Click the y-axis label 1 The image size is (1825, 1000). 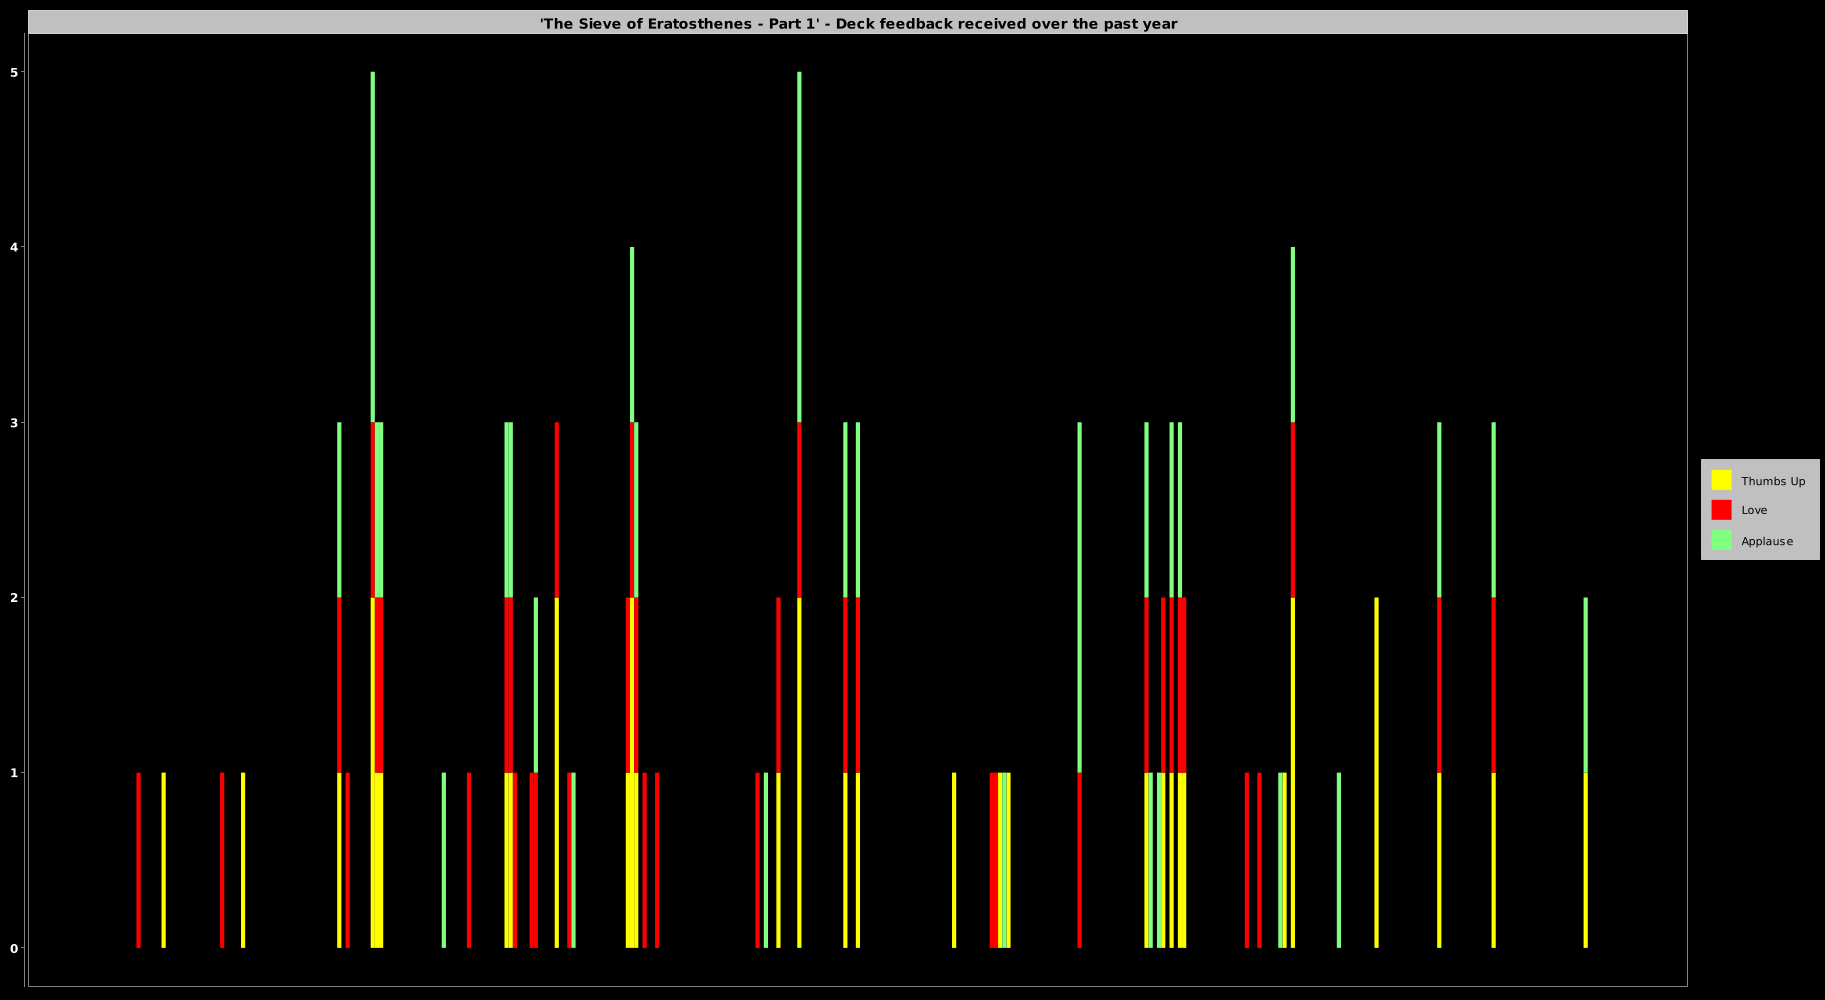click(x=14, y=773)
